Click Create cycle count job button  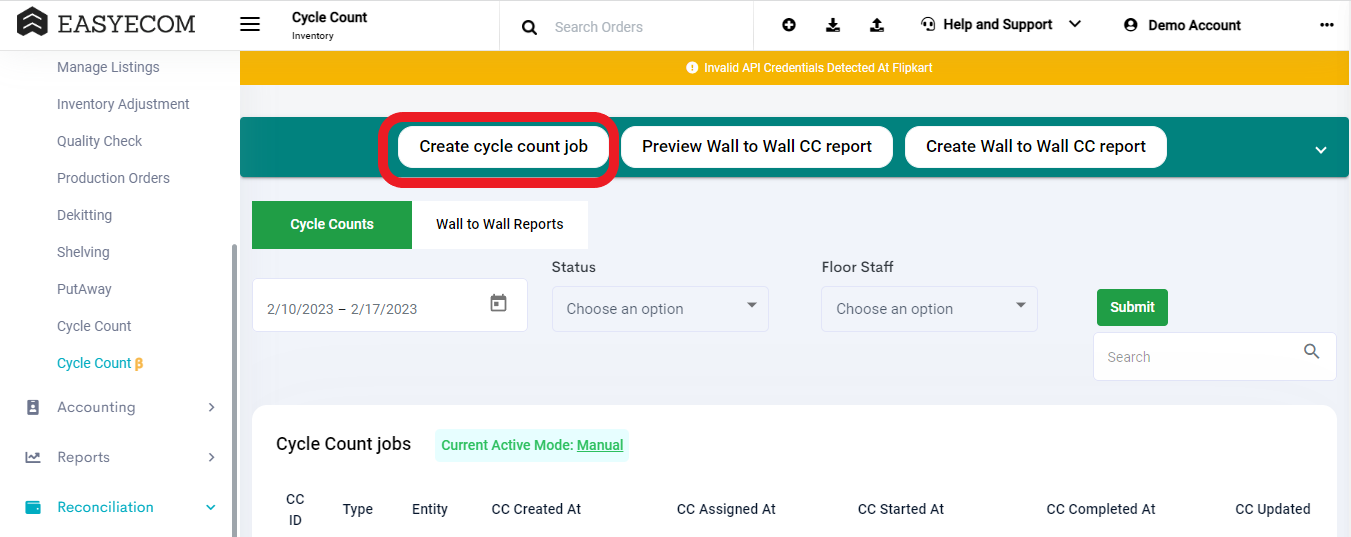(503, 146)
